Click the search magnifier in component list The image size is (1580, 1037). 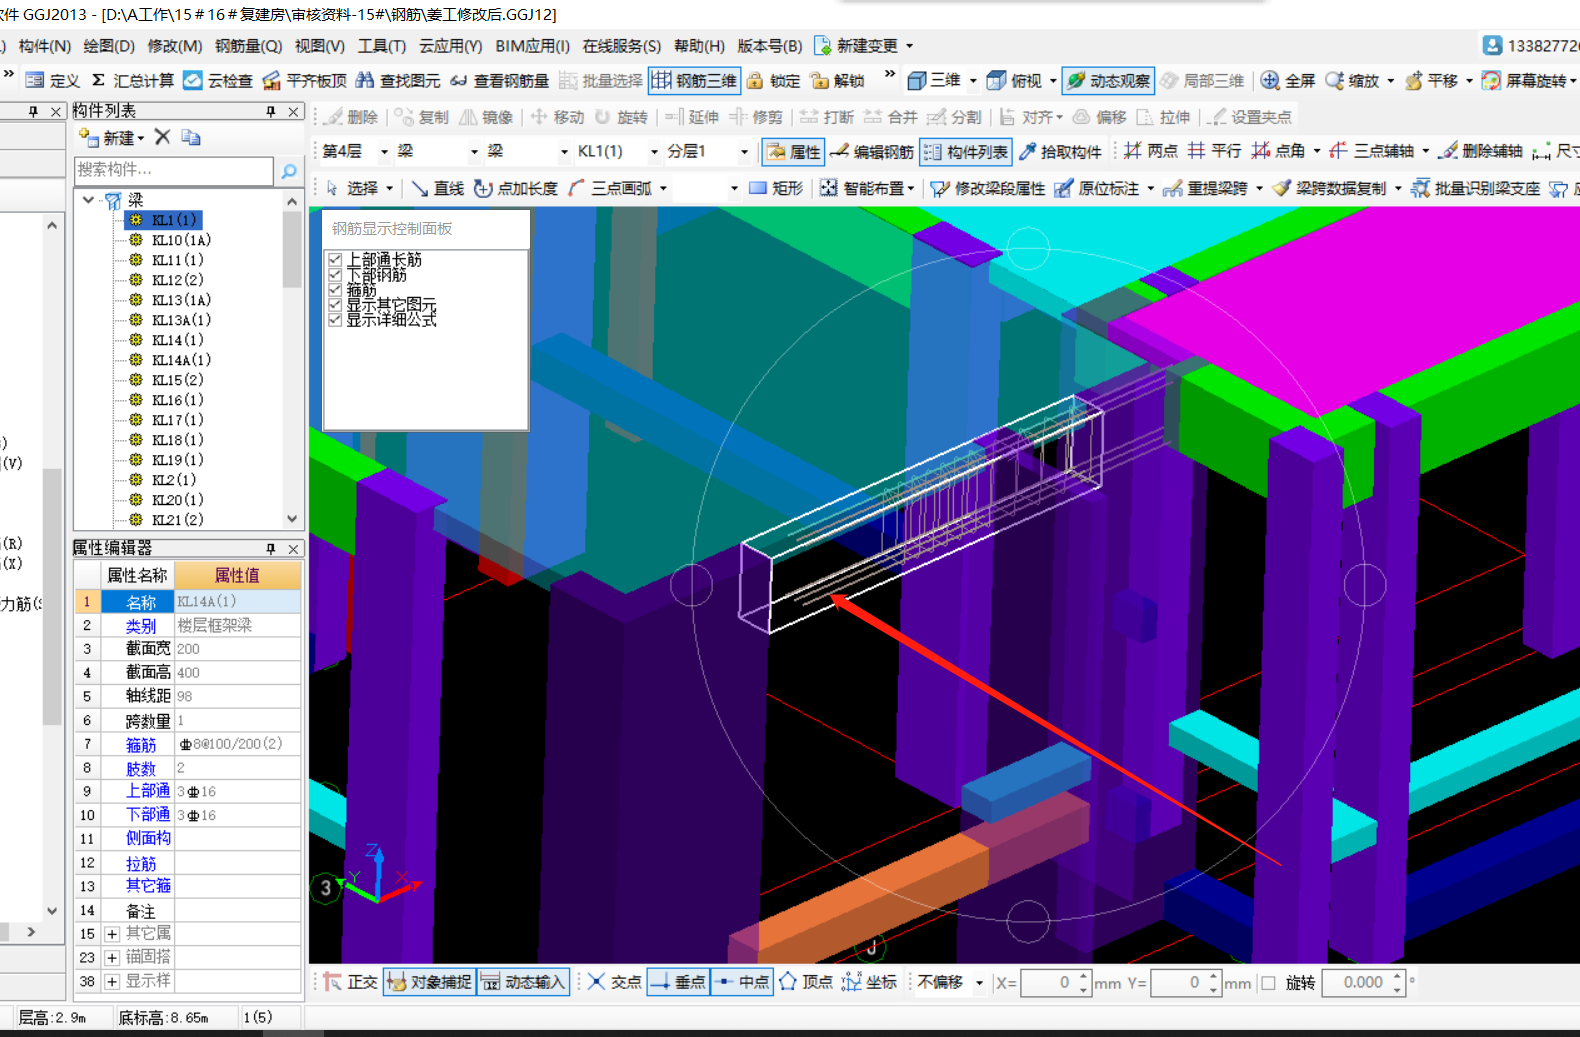tap(289, 171)
